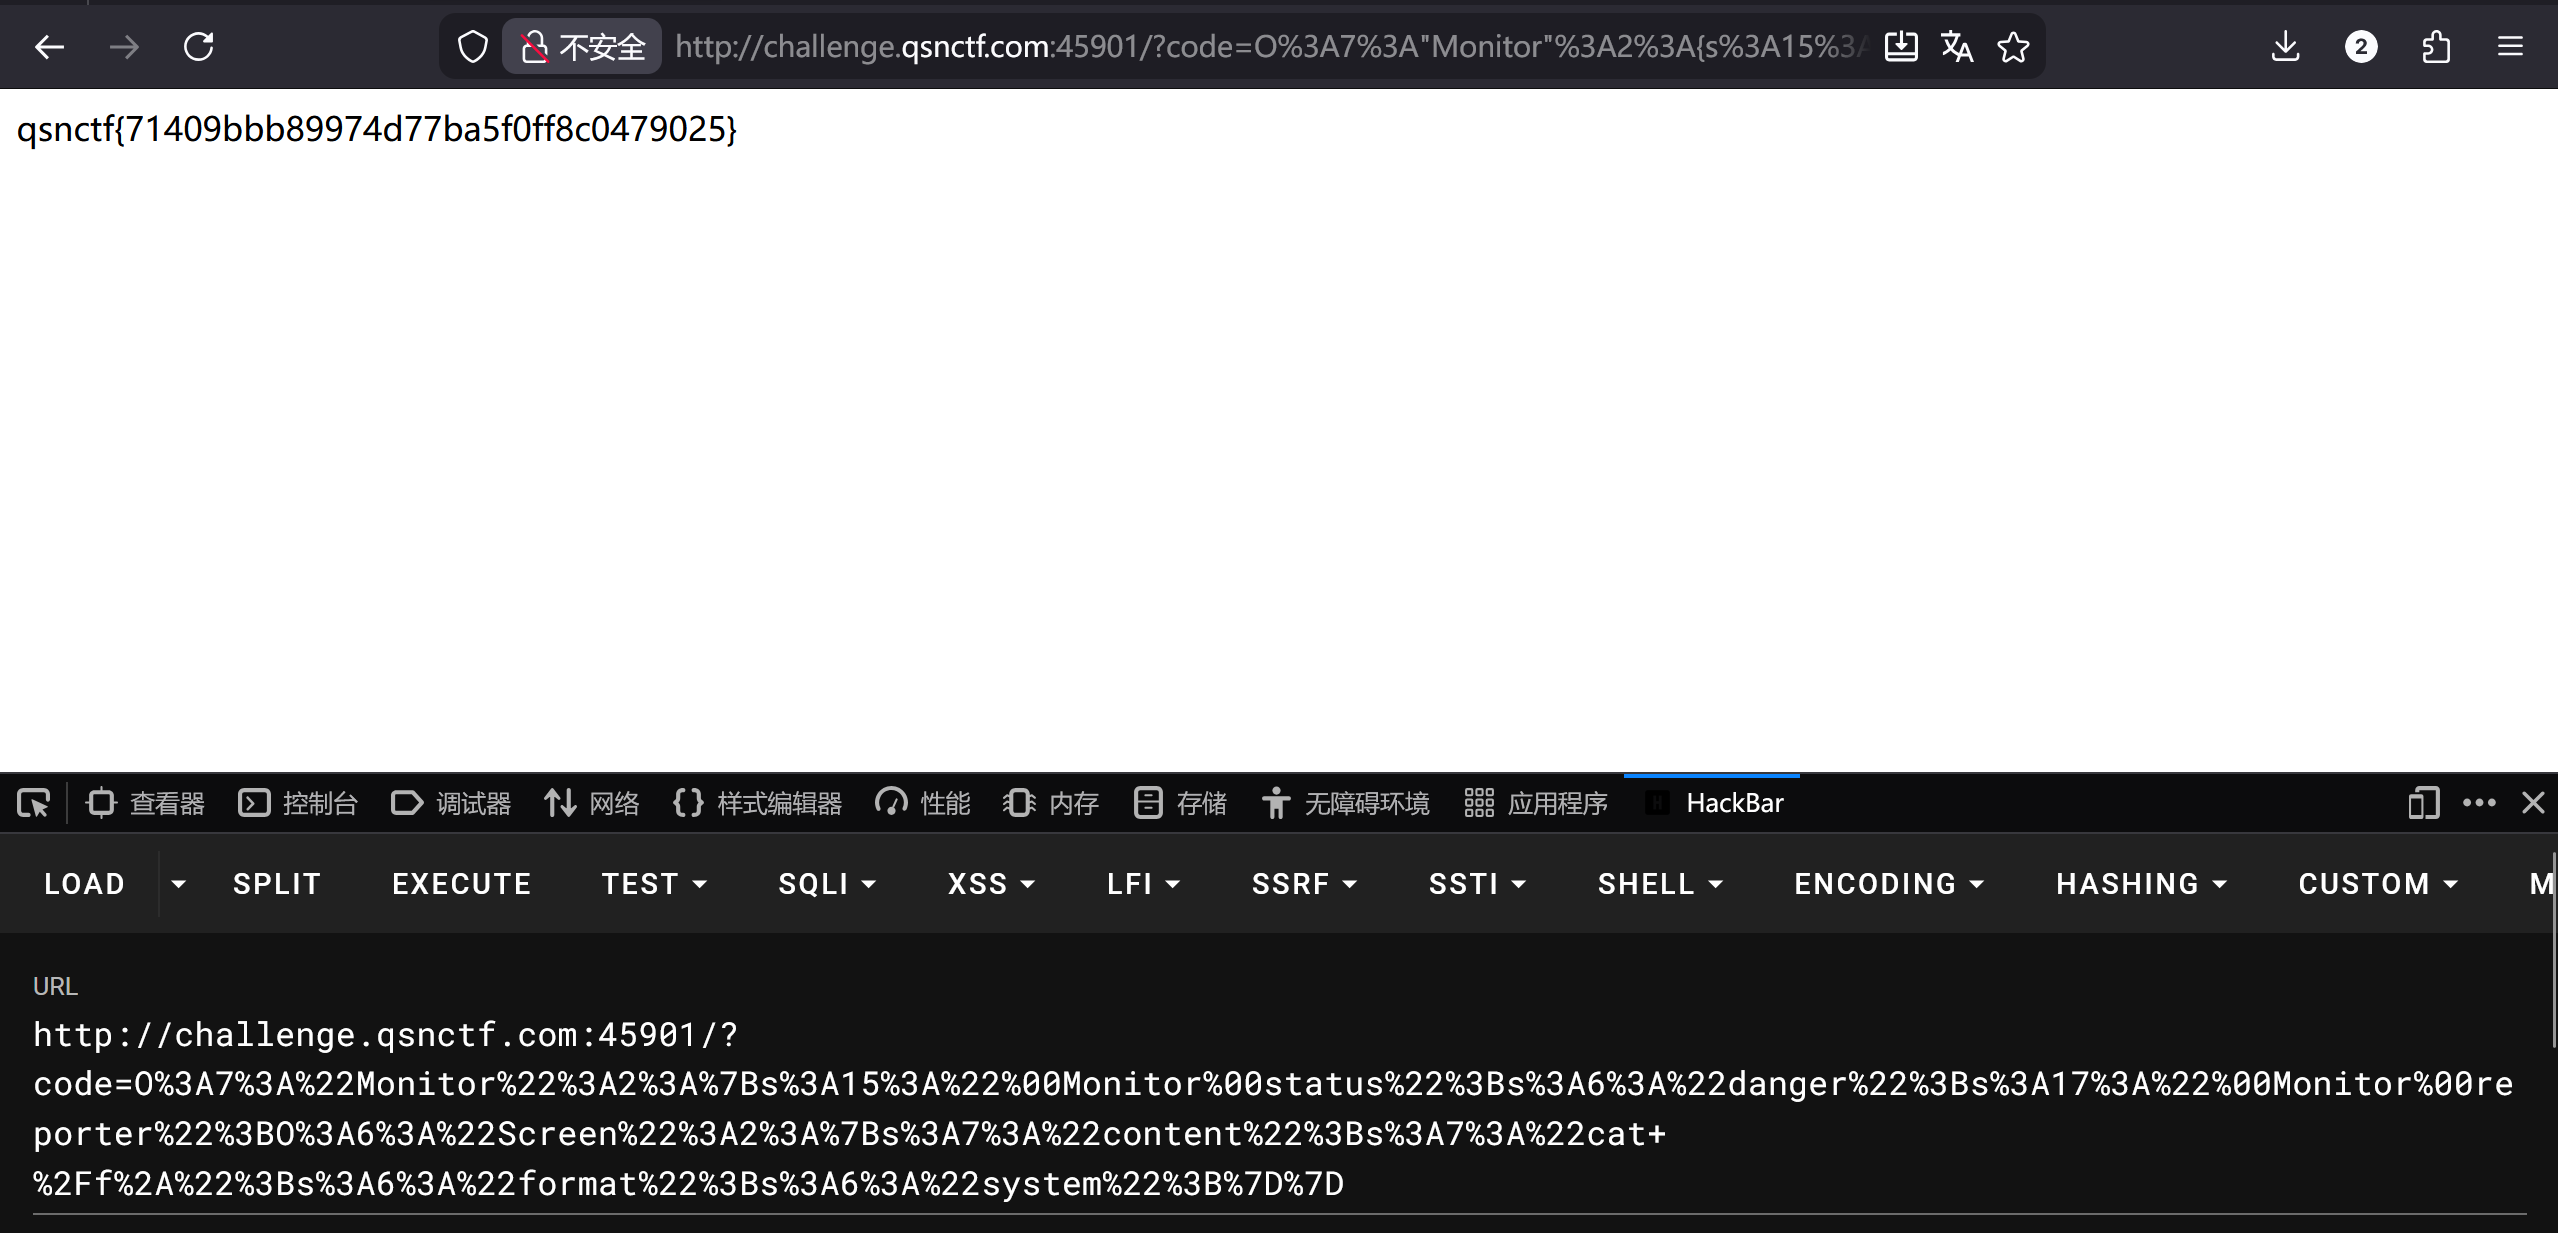Screen dimensions: 2558x1233
Task: Switch to the 控制台 console tab
Action: [x=298, y=803]
